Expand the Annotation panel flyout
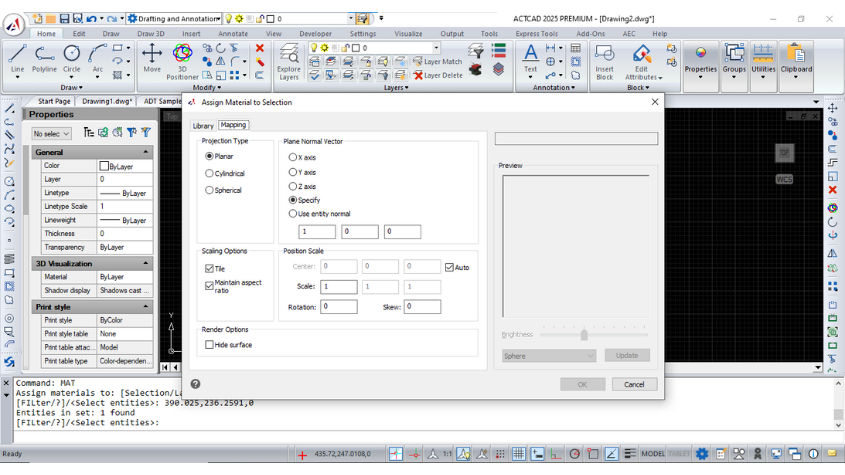Image resolution: width=845 pixels, height=475 pixels. pos(553,87)
